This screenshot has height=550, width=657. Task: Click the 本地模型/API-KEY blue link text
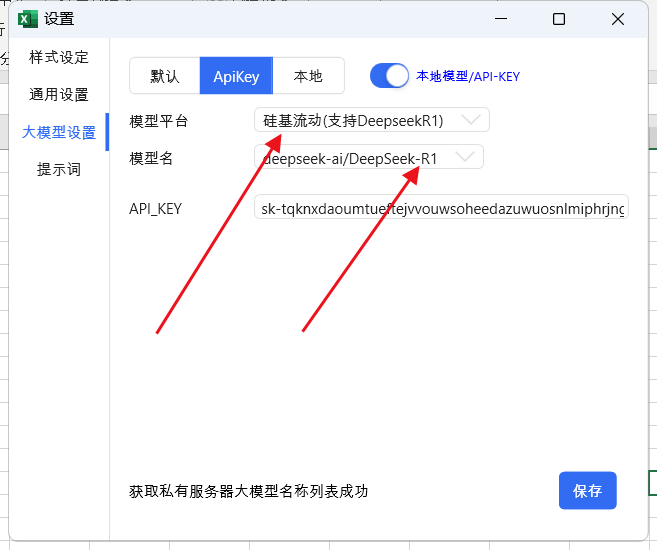(x=468, y=76)
